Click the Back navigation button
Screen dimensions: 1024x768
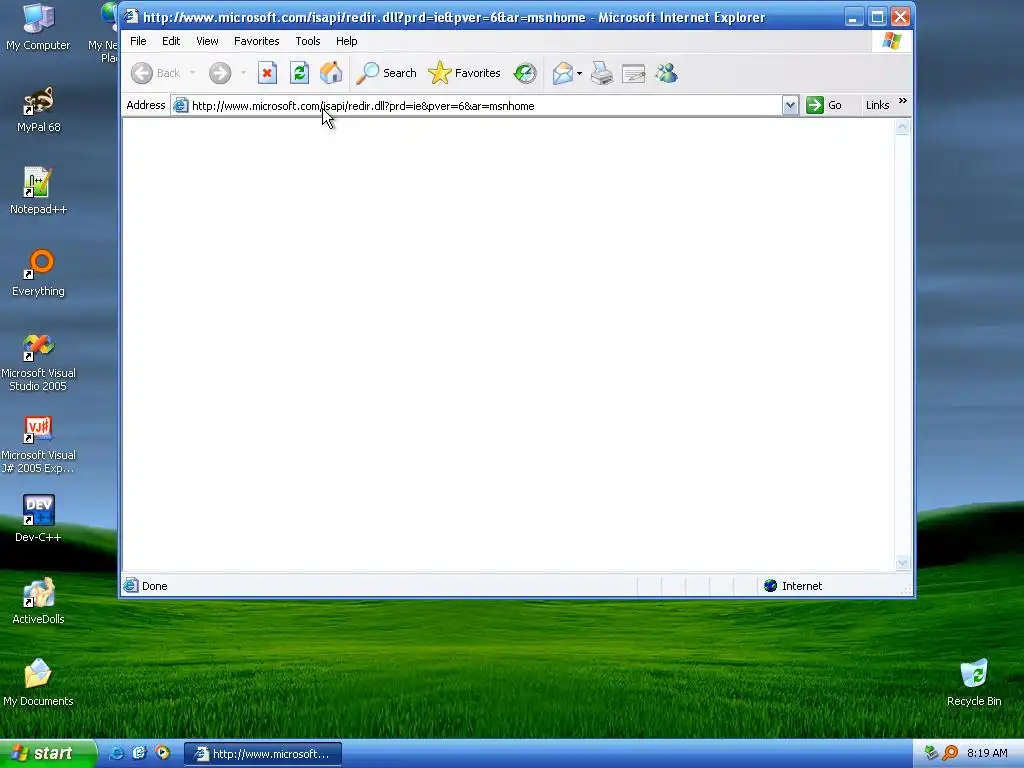click(155, 73)
